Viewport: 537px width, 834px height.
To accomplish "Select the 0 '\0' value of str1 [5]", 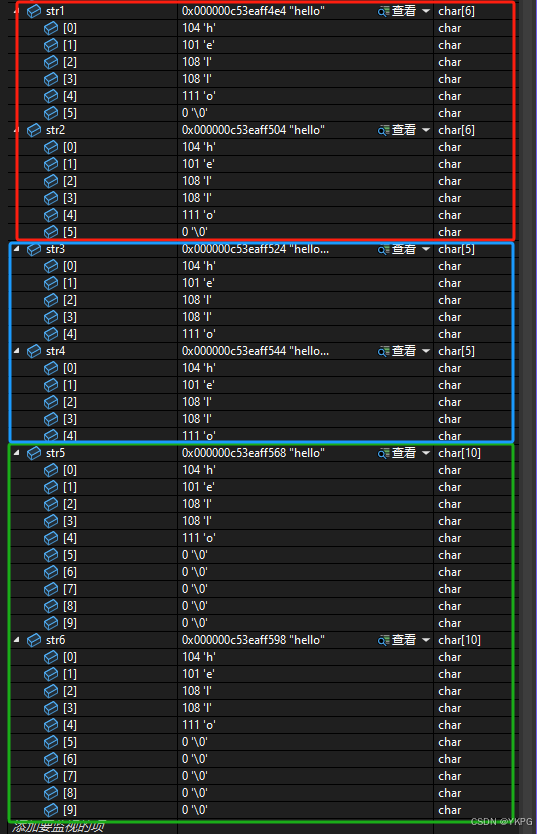I will tap(195, 113).
